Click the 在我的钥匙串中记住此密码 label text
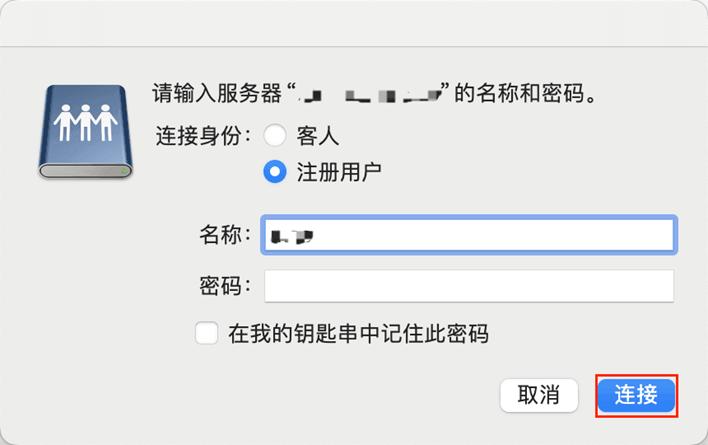 click(x=358, y=333)
